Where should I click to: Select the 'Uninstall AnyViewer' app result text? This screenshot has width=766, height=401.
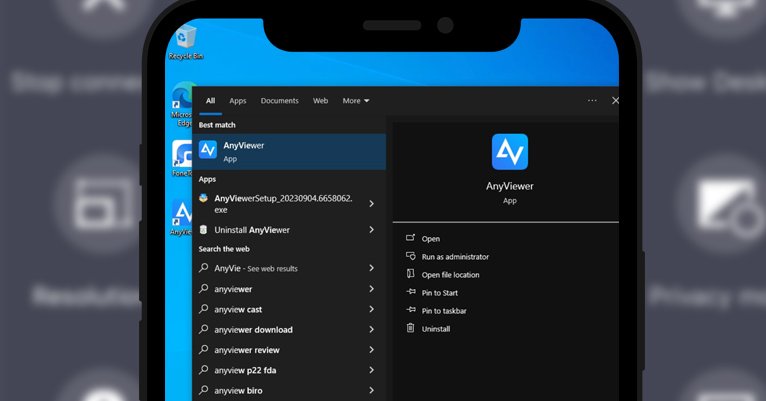pyautogui.click(x=252, y=230)
